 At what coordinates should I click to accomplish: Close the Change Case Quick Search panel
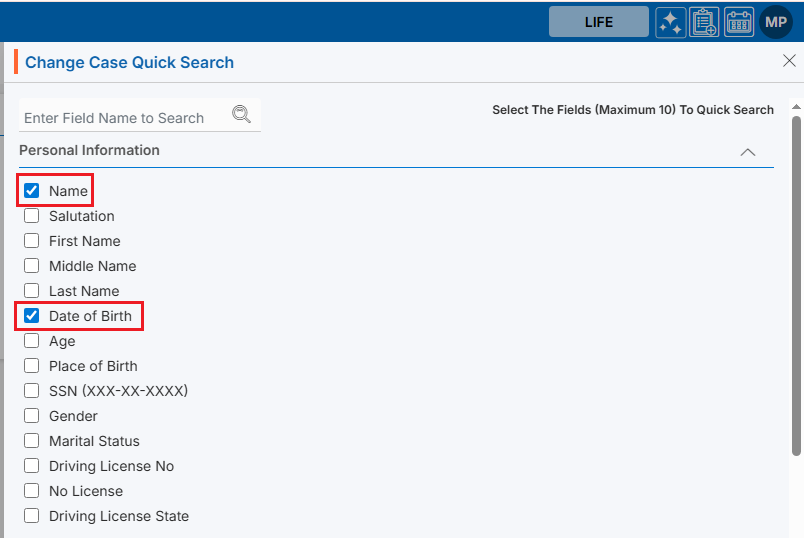(788, 61)
